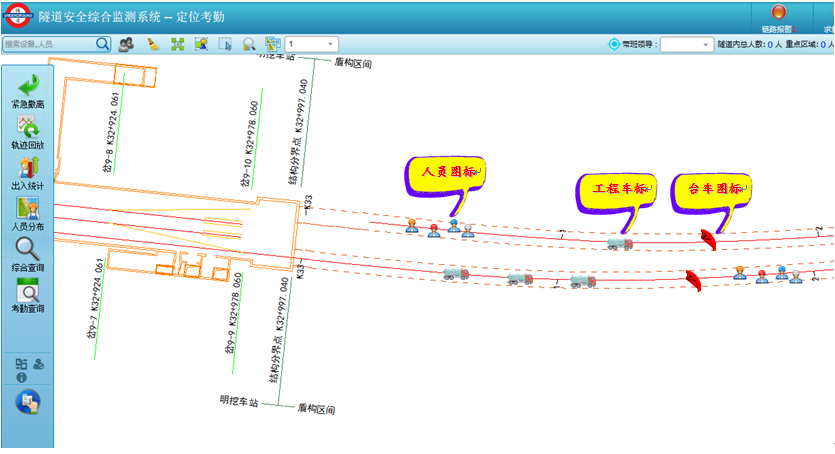Click the search magnifier button
The image size is (835, 454).
coord(103,44)
